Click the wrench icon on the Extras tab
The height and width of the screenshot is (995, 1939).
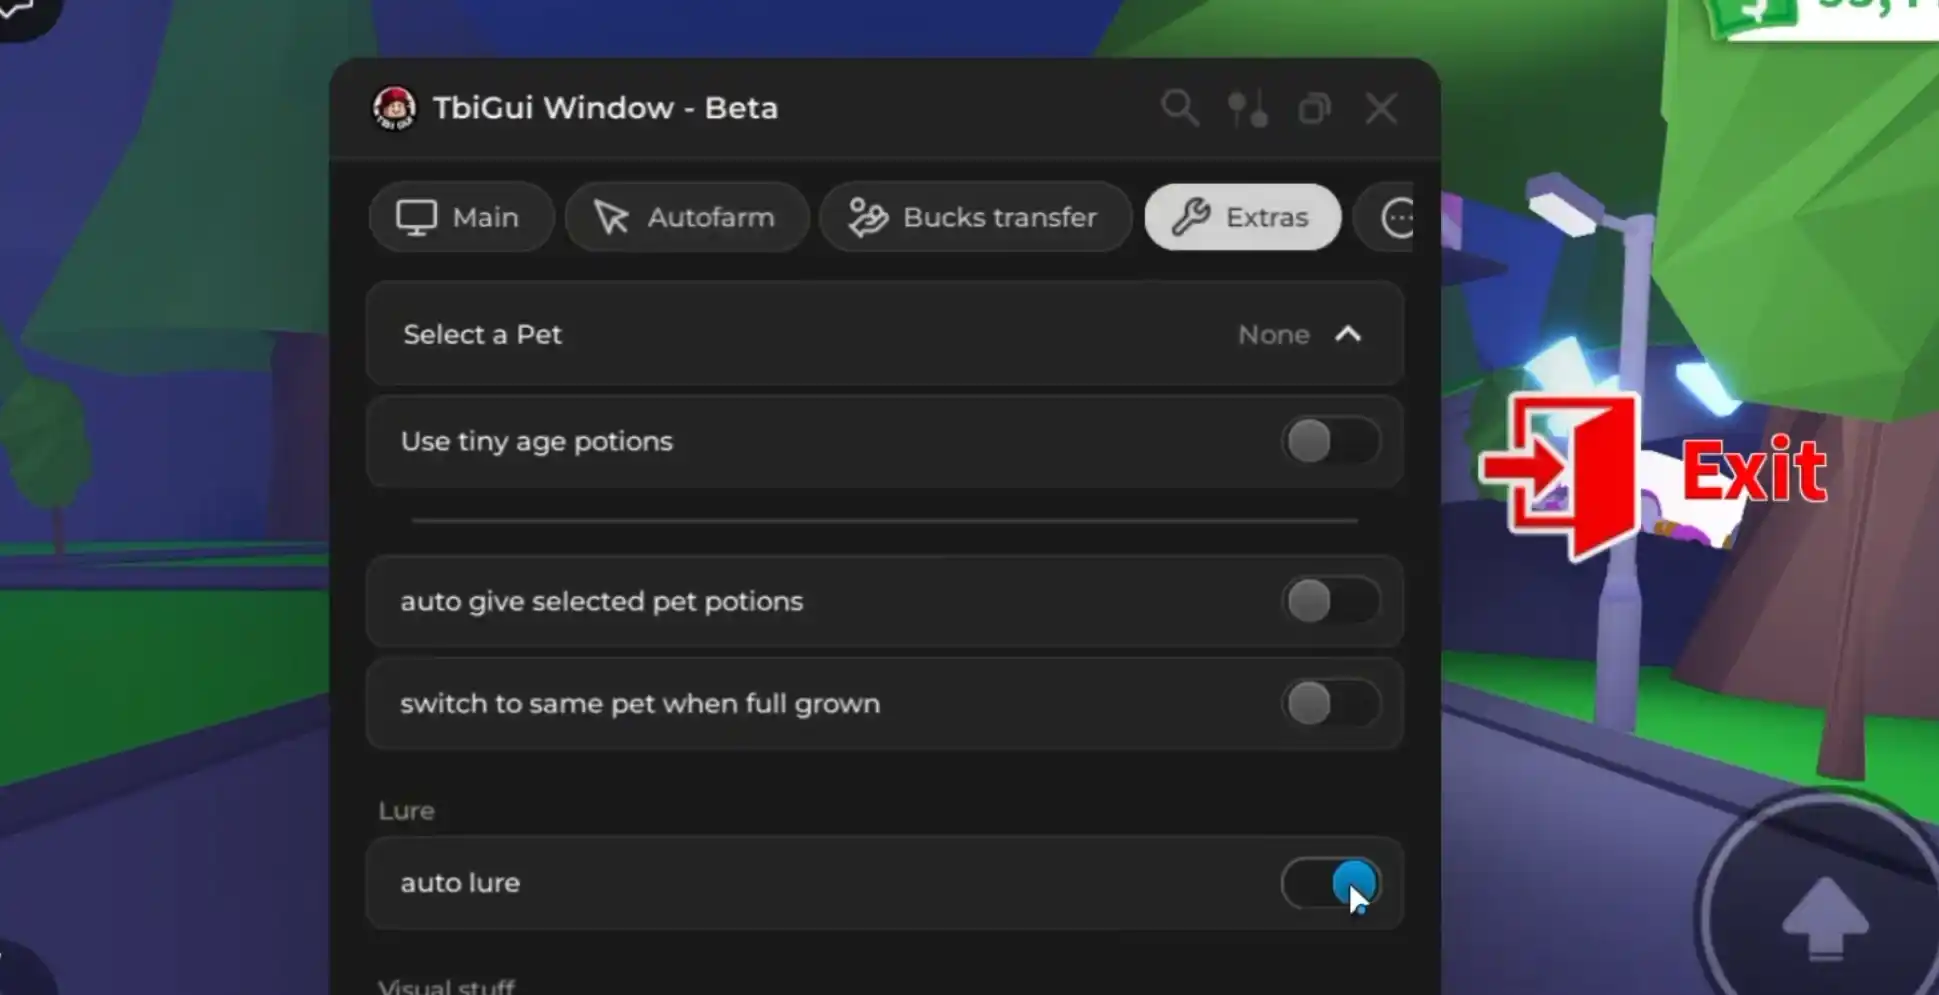[x=1190, y=217]
